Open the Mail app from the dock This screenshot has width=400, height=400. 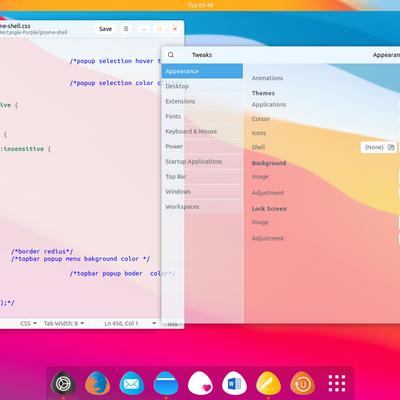[132, 383]
